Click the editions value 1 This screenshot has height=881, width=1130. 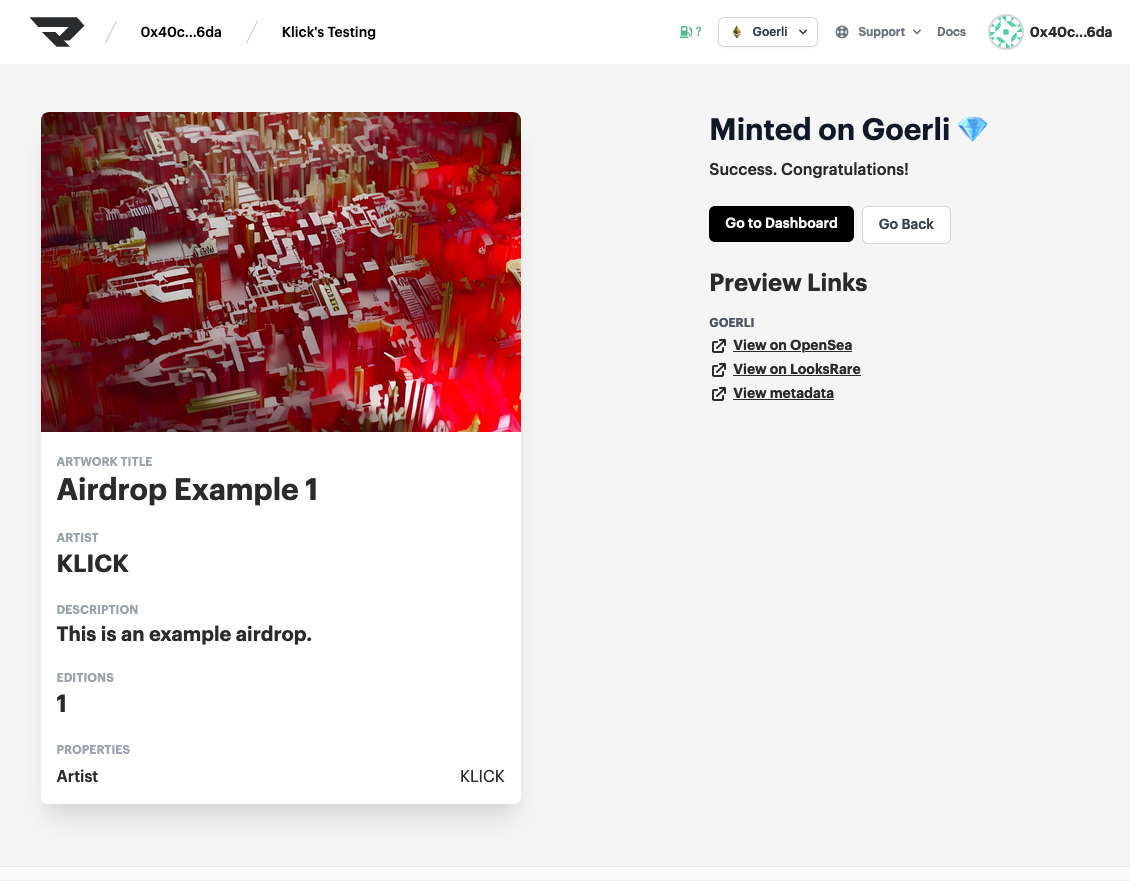61,704
